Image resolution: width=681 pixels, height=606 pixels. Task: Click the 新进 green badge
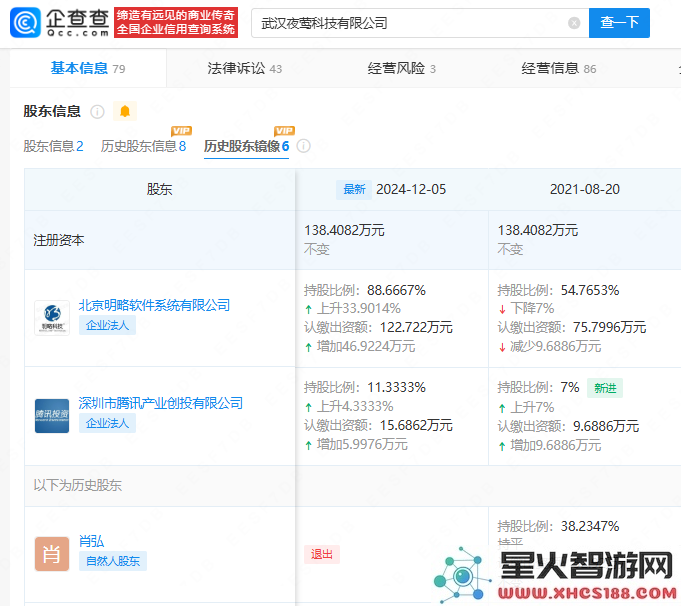pos(605,388)
